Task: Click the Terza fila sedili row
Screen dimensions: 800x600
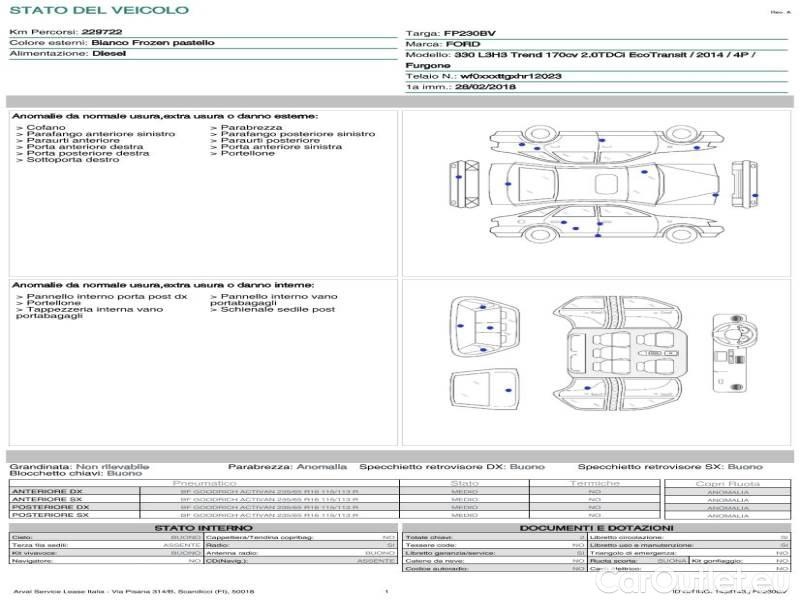Action: [x=106, y=545]
